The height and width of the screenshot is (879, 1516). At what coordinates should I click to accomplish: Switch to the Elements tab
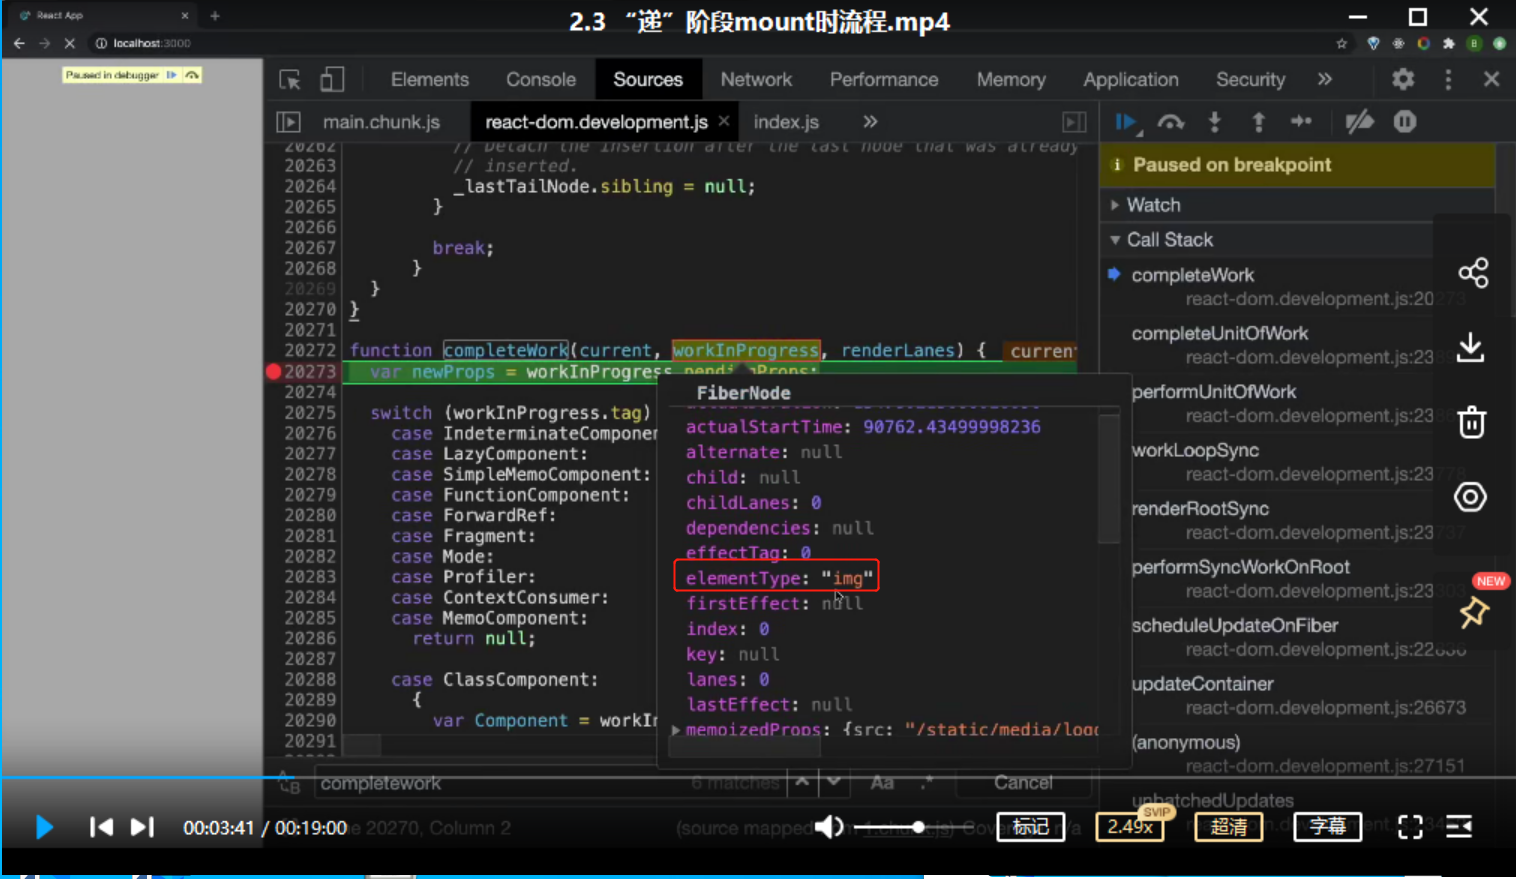click(430, 80)
